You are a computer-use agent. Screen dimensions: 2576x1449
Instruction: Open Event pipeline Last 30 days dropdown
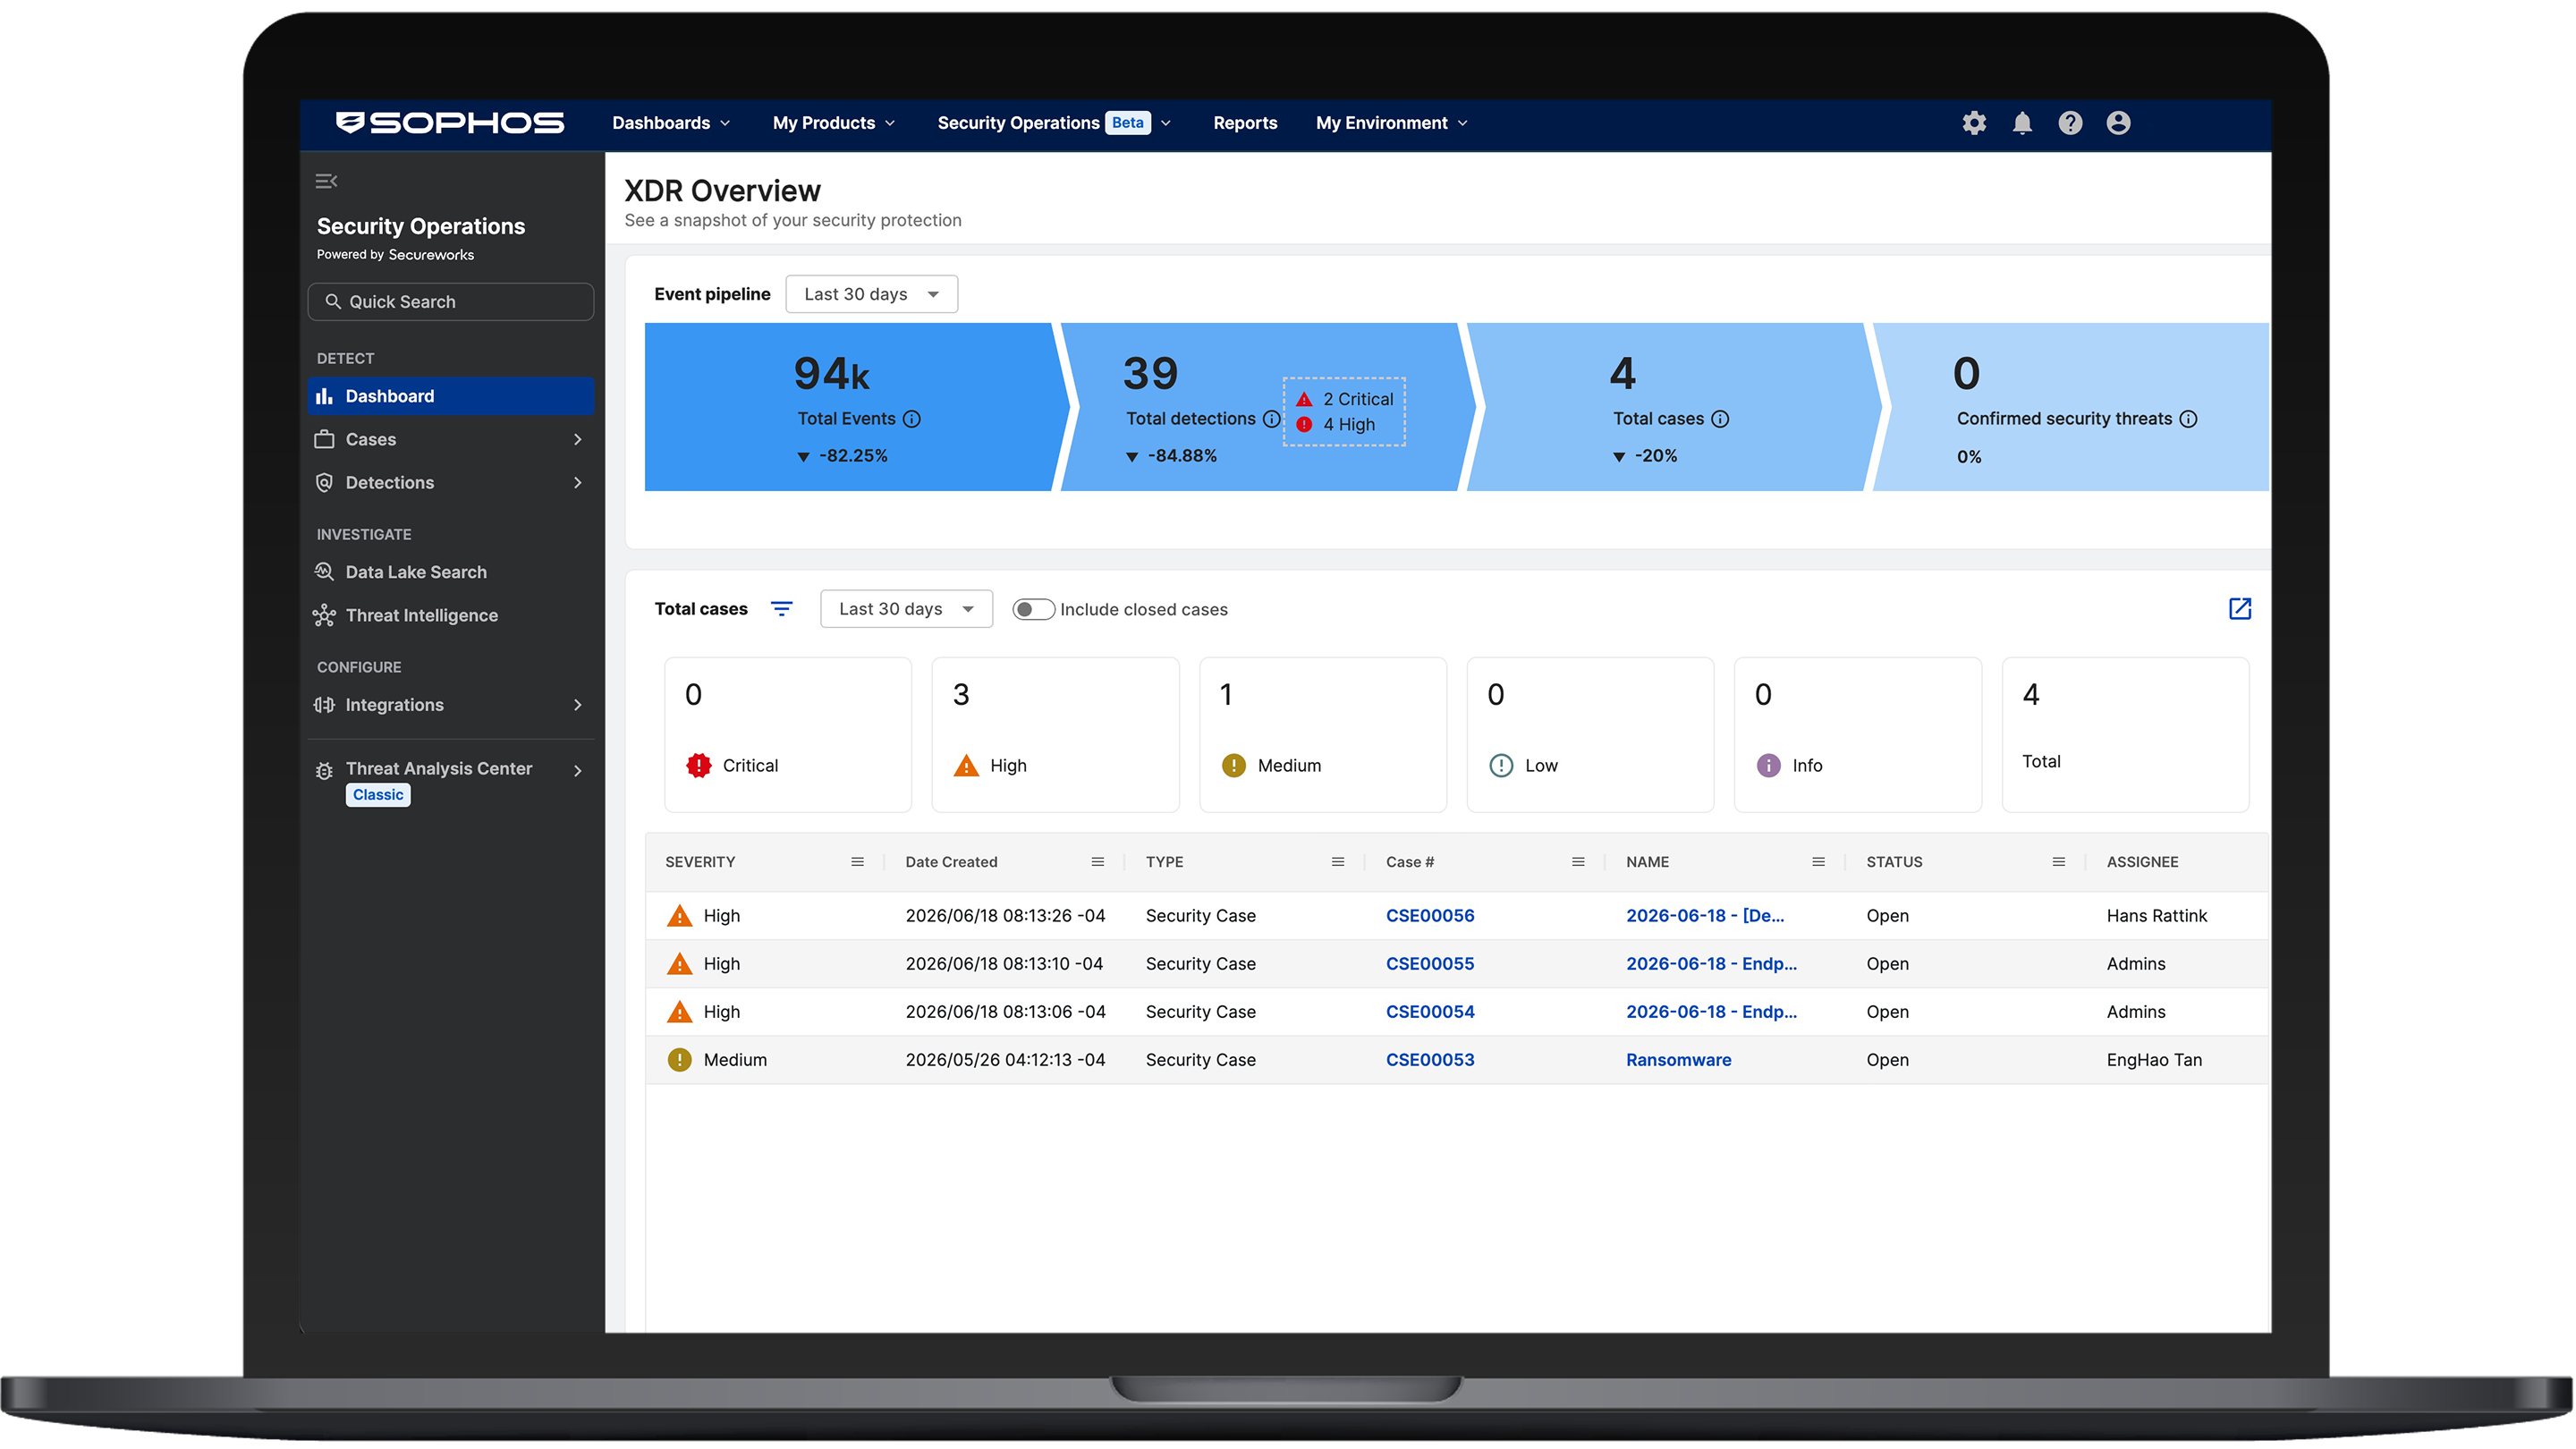pyautogui.click(x=871, y=294)
